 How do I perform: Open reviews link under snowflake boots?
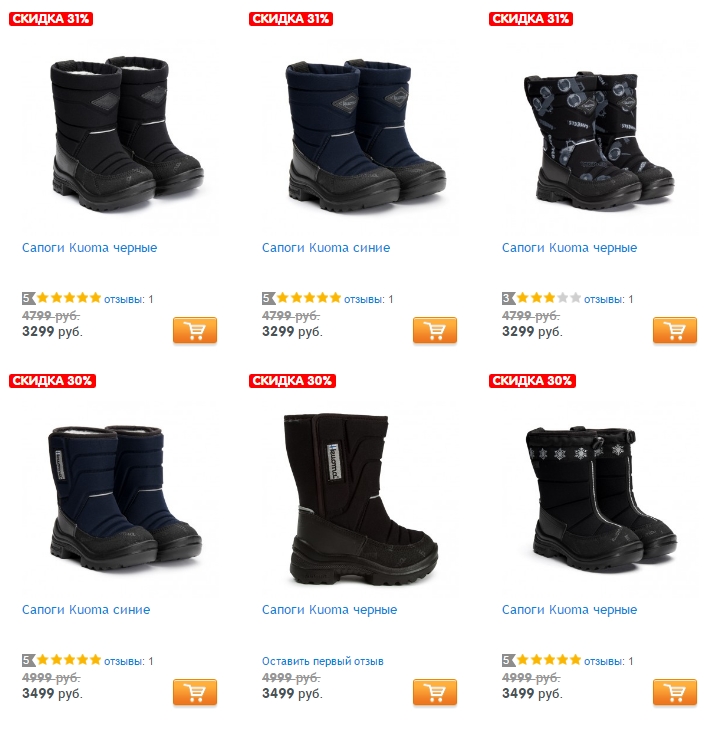[608, 661]
